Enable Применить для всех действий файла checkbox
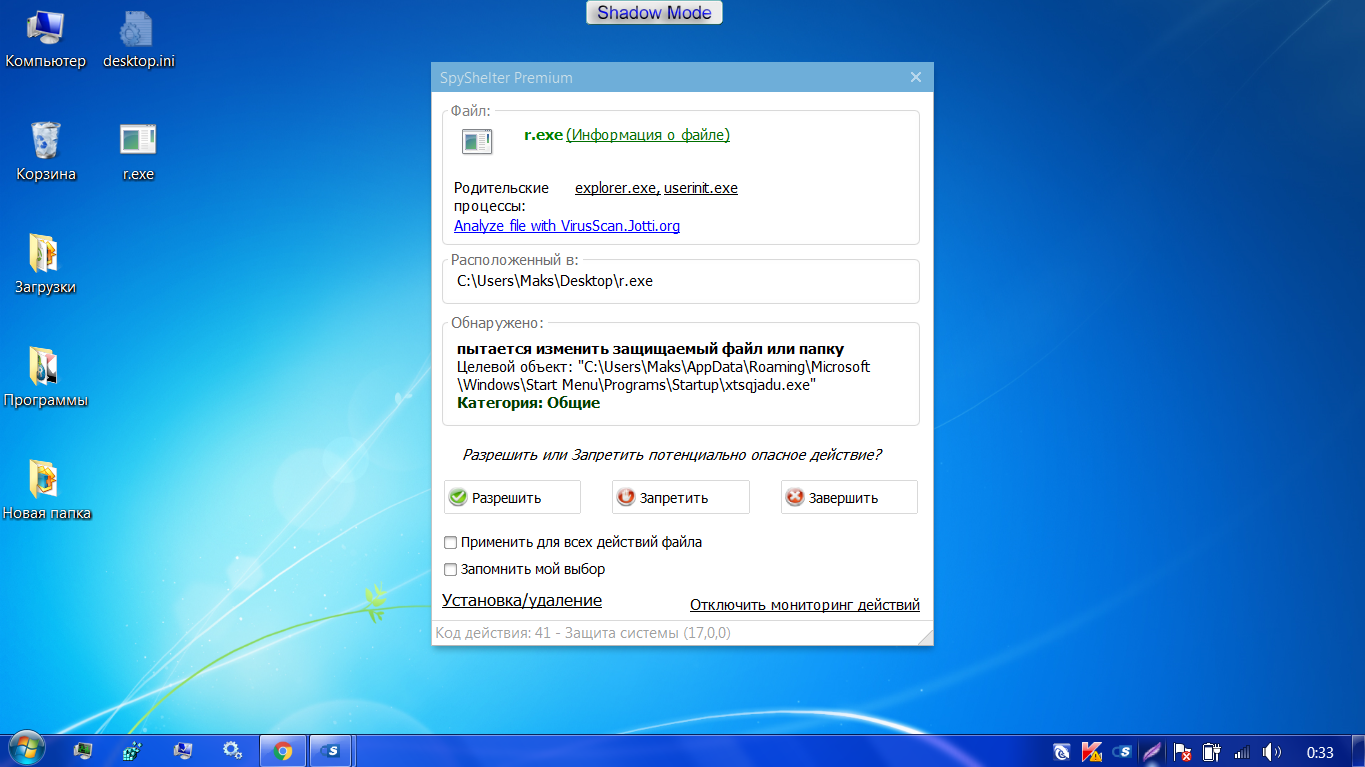 click(450, 542)
